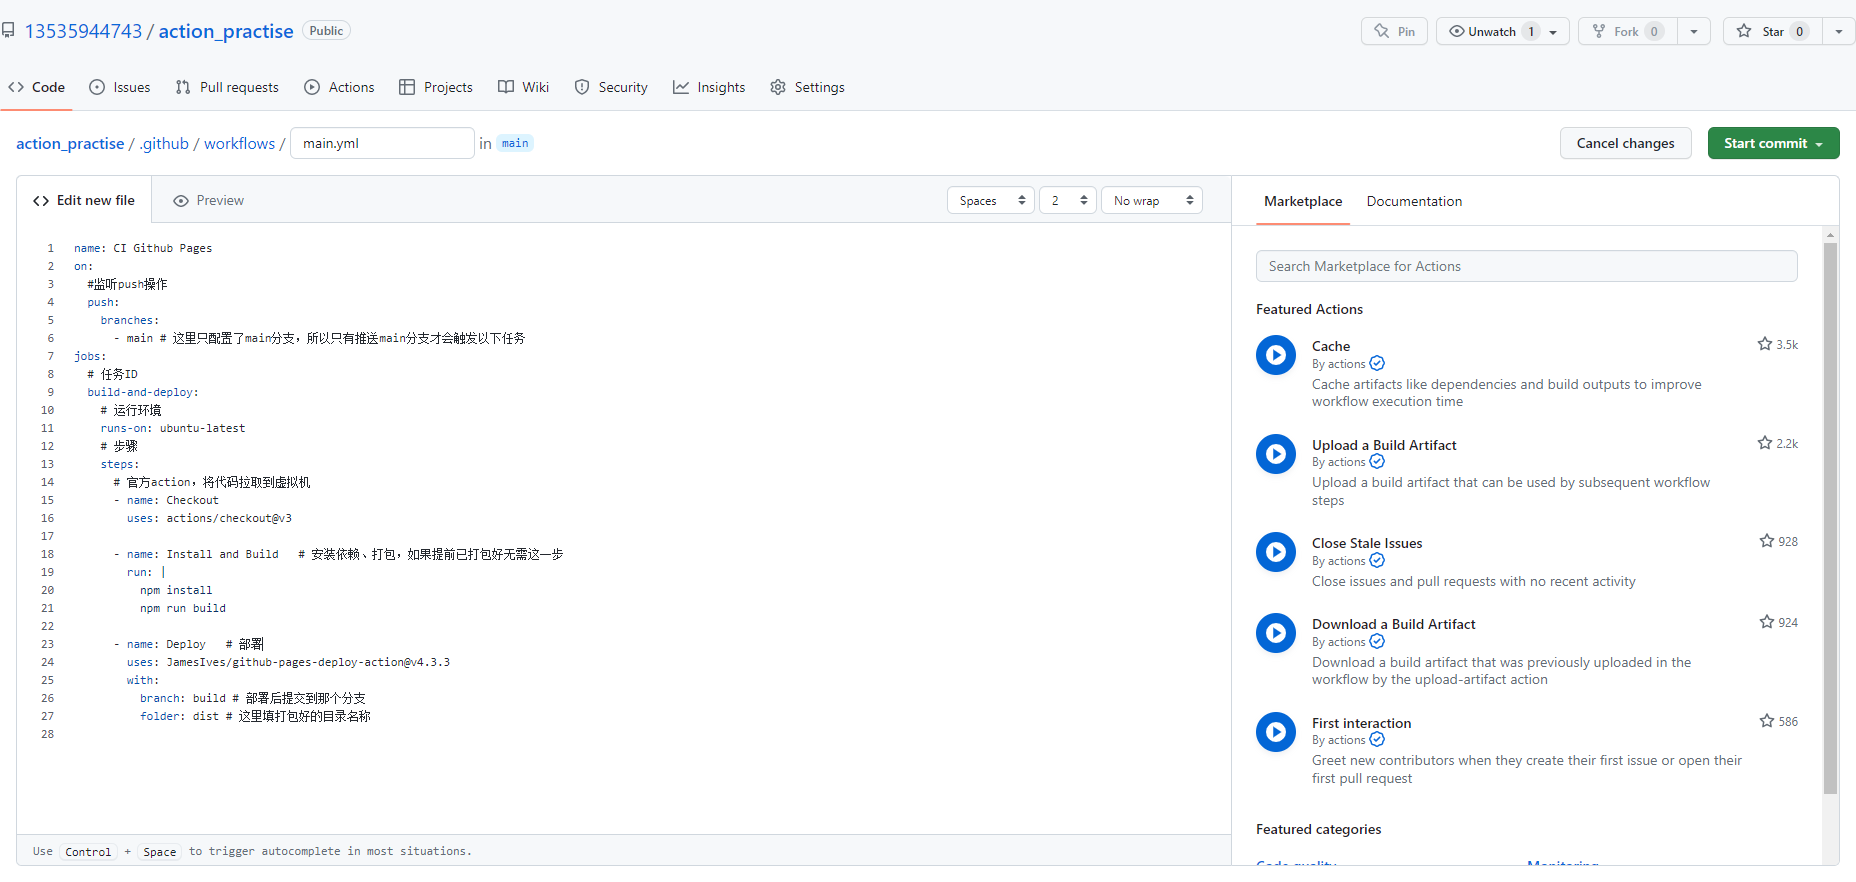Click code line 'runs-on: ubuntu-latest'

(173, 428)
